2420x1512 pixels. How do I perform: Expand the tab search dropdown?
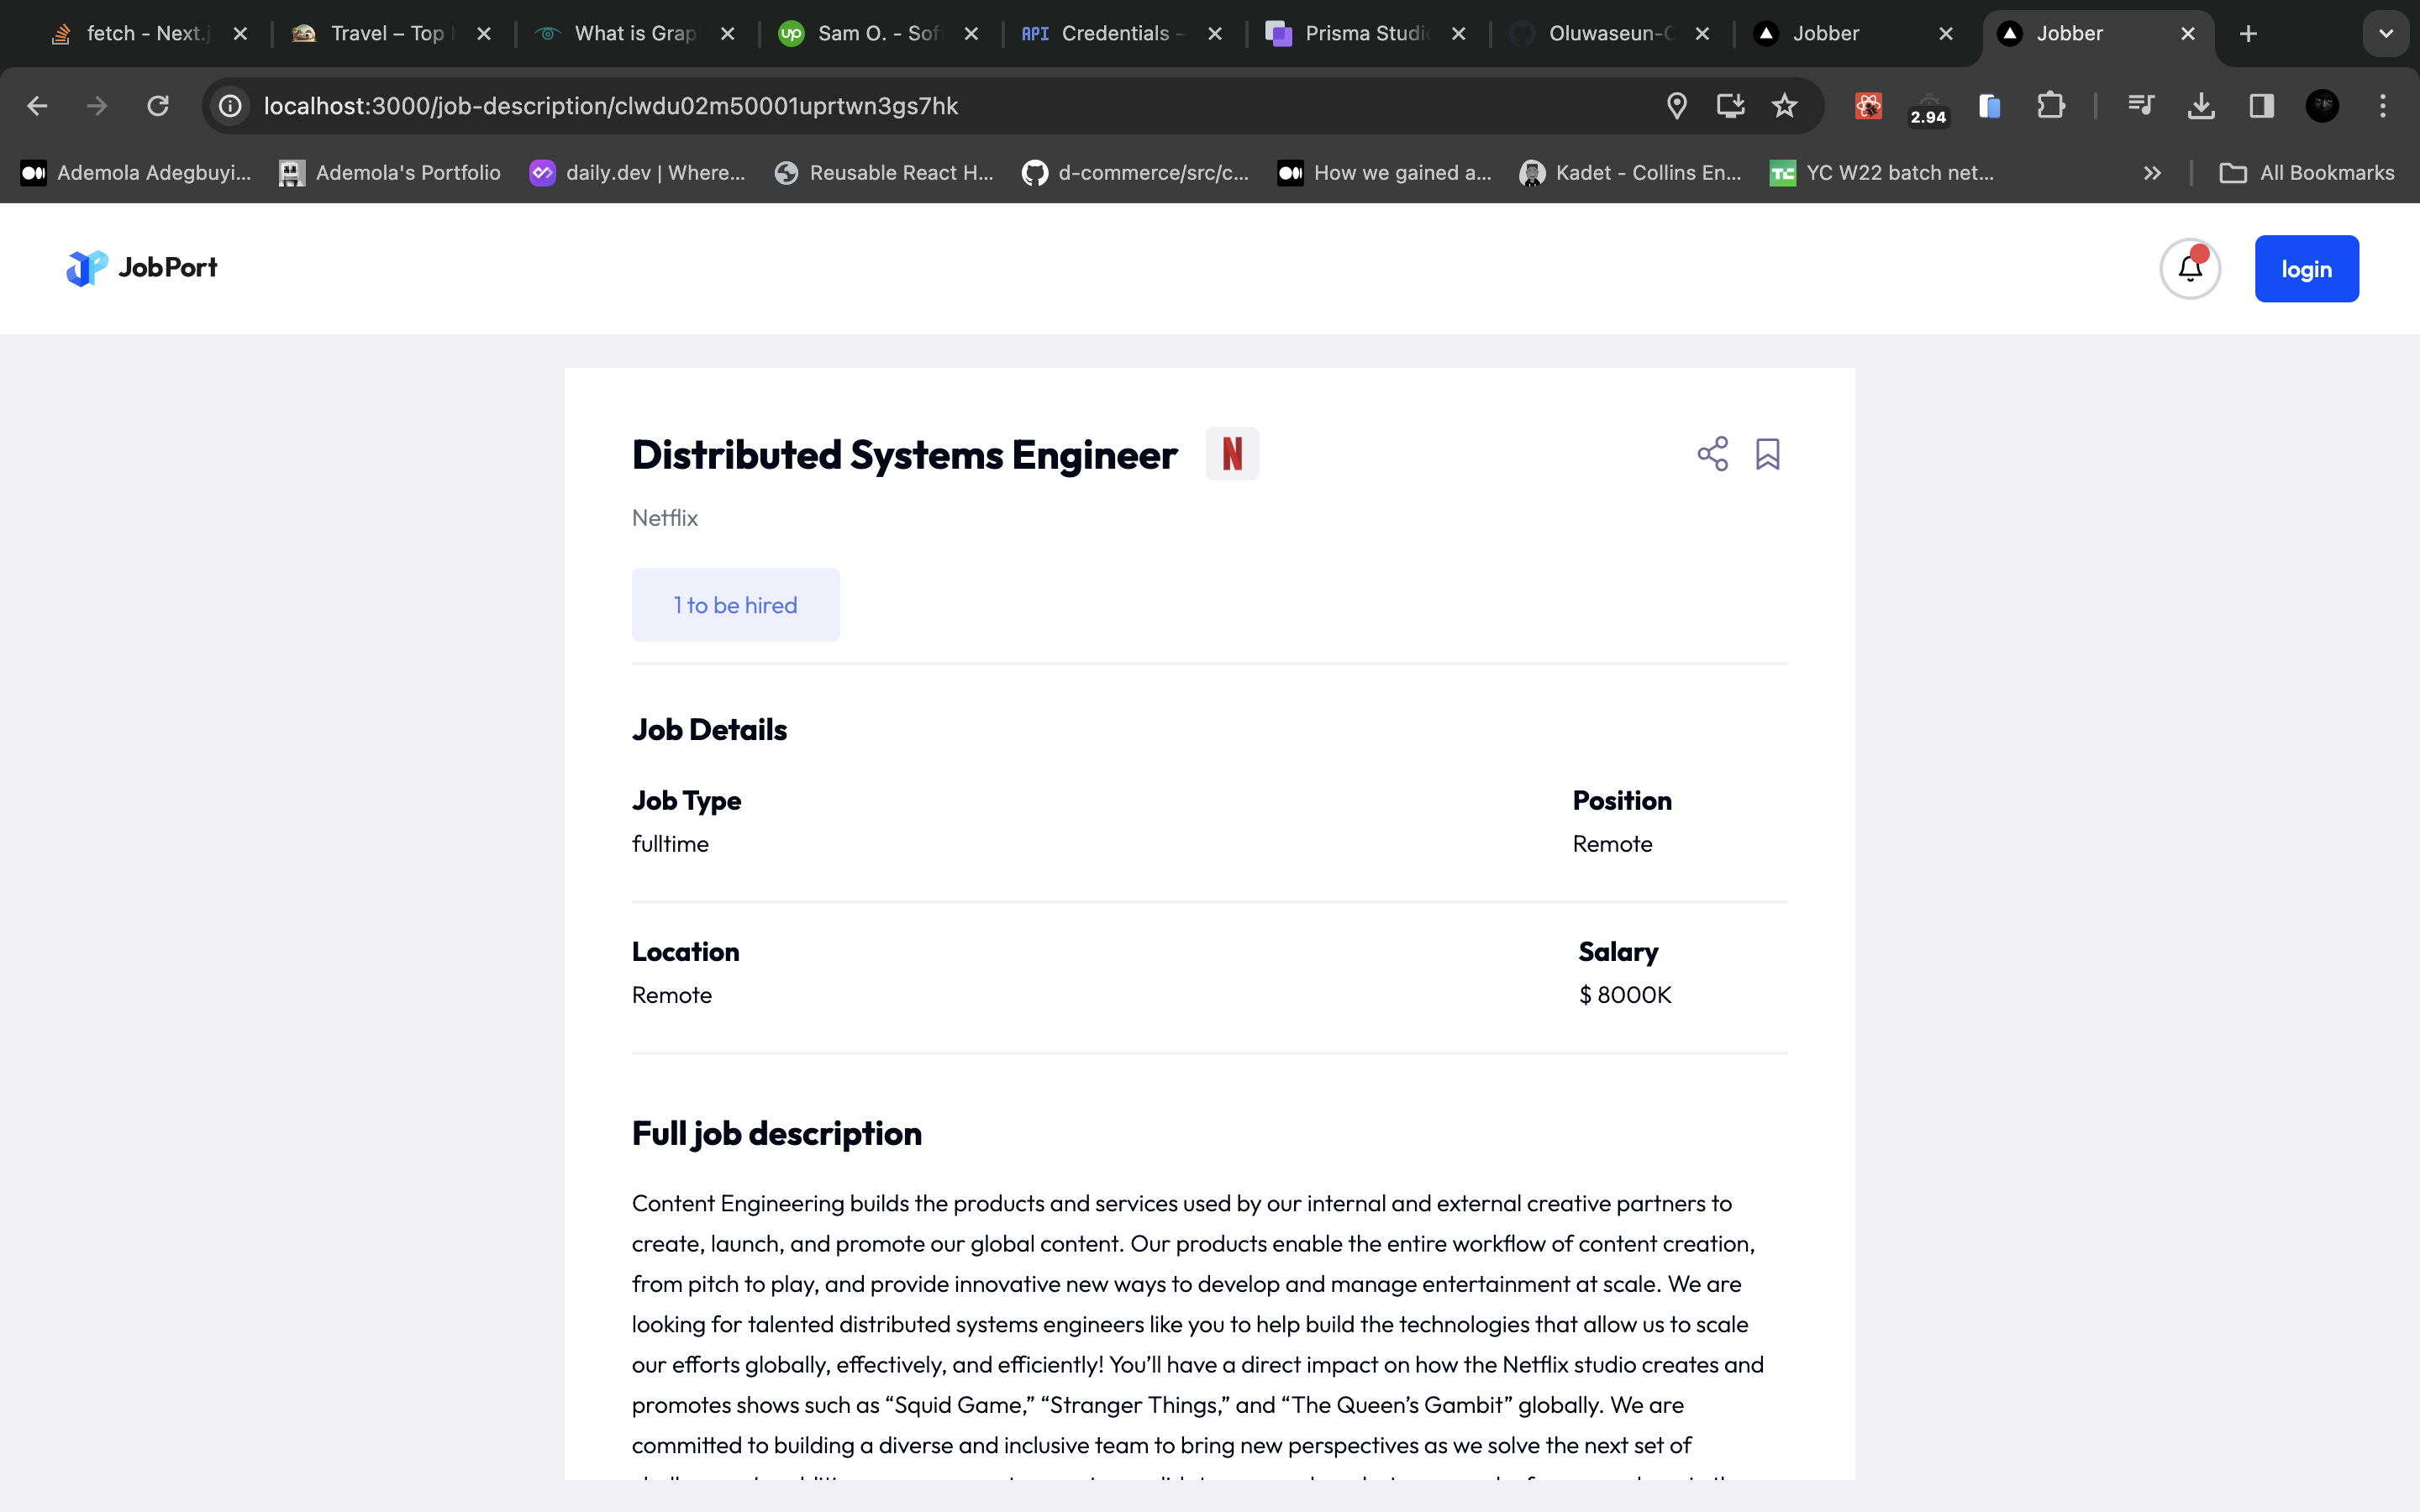2385,34
